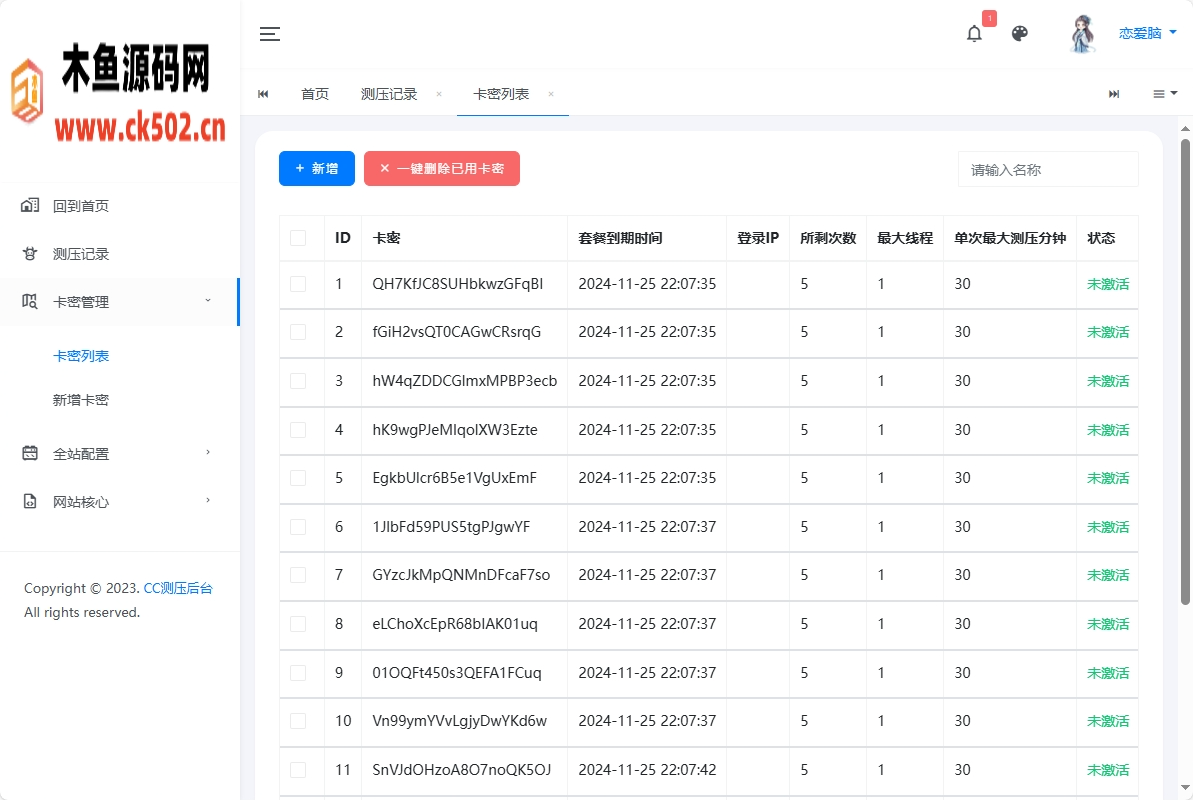Click the 网站核心 file icon
The image size is (1193, 800).
point(30,501)
